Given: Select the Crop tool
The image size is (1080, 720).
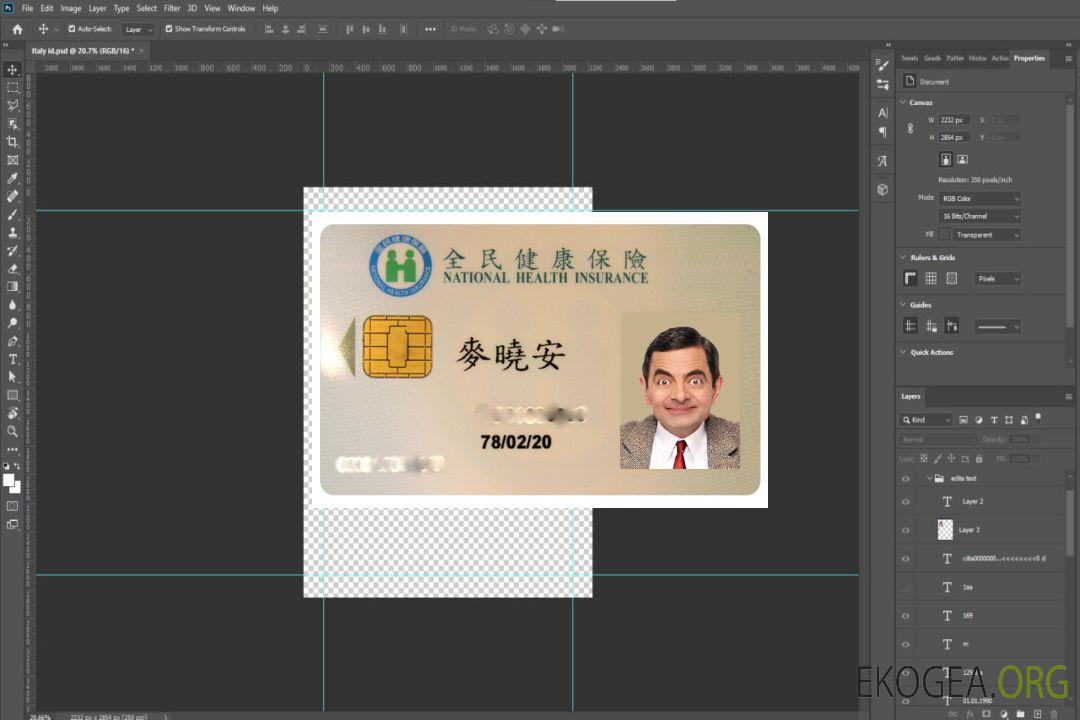Looking at the screenshot, I should (13, 142).
